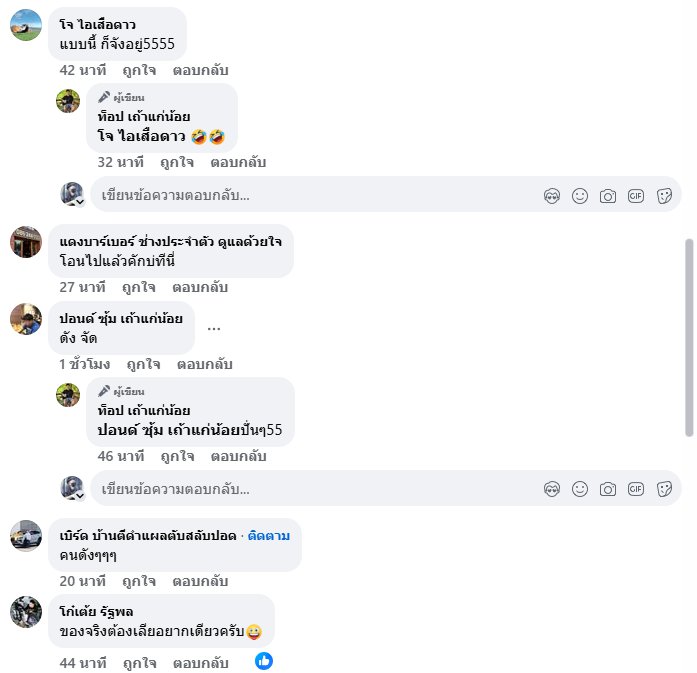The width and height of the screenshot is (697, 673).
Task: Toggle ถูกใจ on แดงบาร์เบอร์'s comment
Action: coord(138,287)
